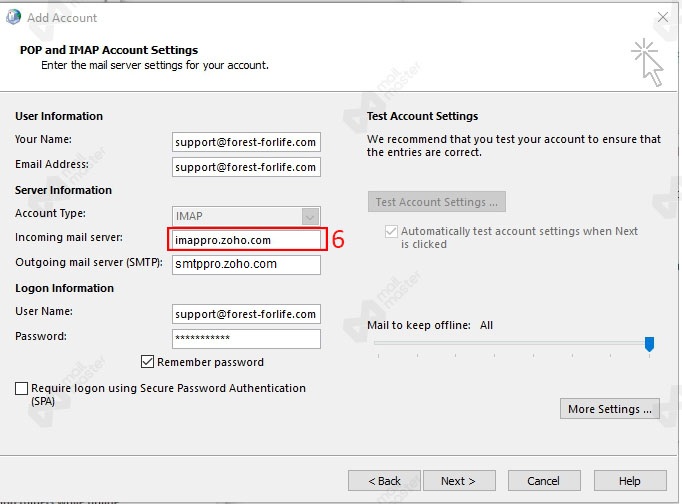682x504 pixels.
Task: Focus the Outgoing mail server (SMTP) field
Action: pyautogui.click(x=245, y=265)
